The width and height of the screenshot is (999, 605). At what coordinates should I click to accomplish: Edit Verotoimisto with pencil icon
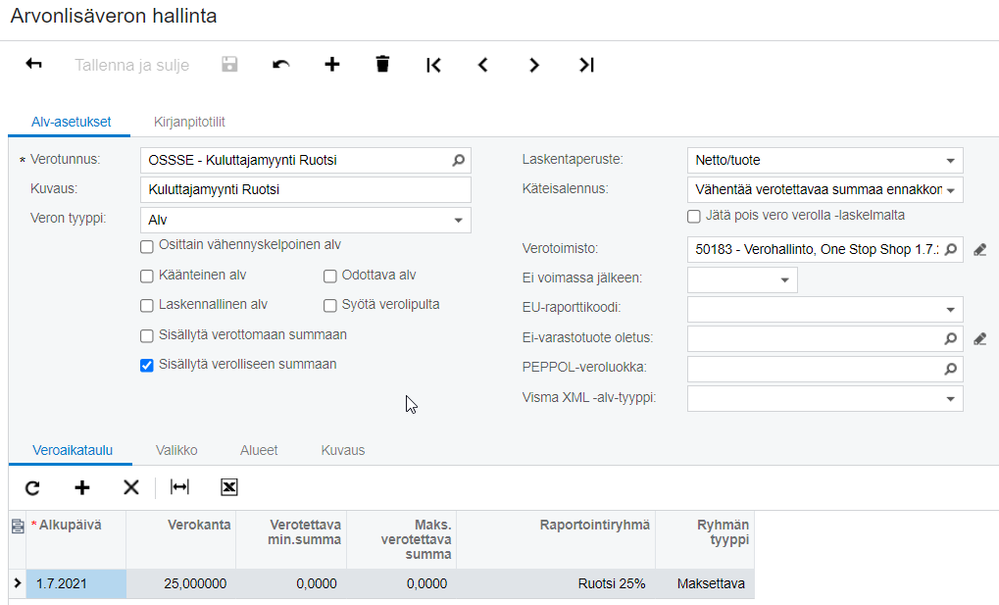pyautogui.click(x=980, y=250)
